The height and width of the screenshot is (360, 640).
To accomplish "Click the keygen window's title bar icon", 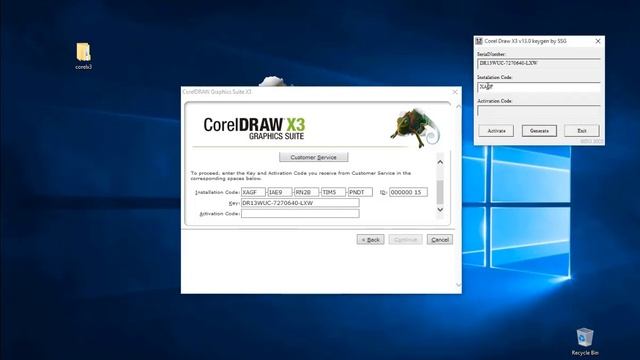I will 479,41.
